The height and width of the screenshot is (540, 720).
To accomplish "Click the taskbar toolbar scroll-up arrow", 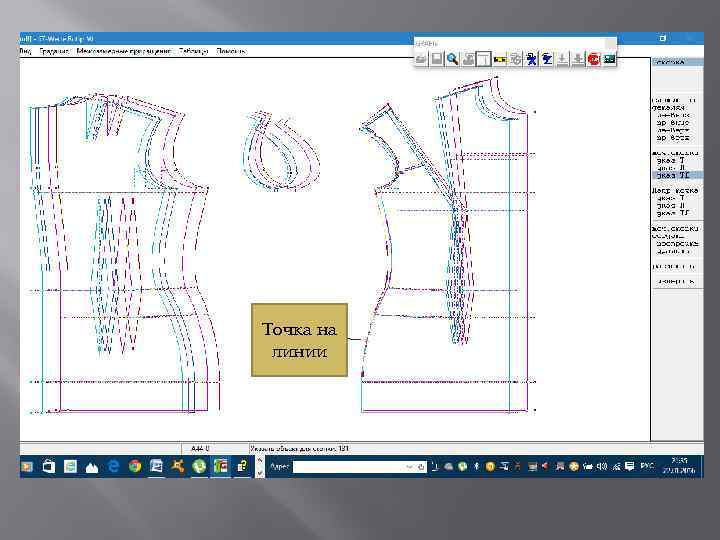I will point(259,460).
